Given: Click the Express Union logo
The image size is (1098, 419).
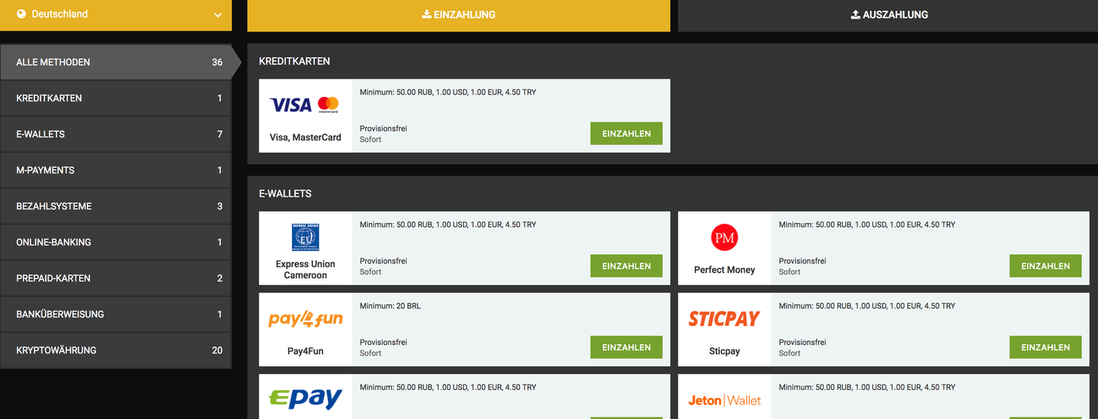Looking at the screenshot, I should 305,237.
